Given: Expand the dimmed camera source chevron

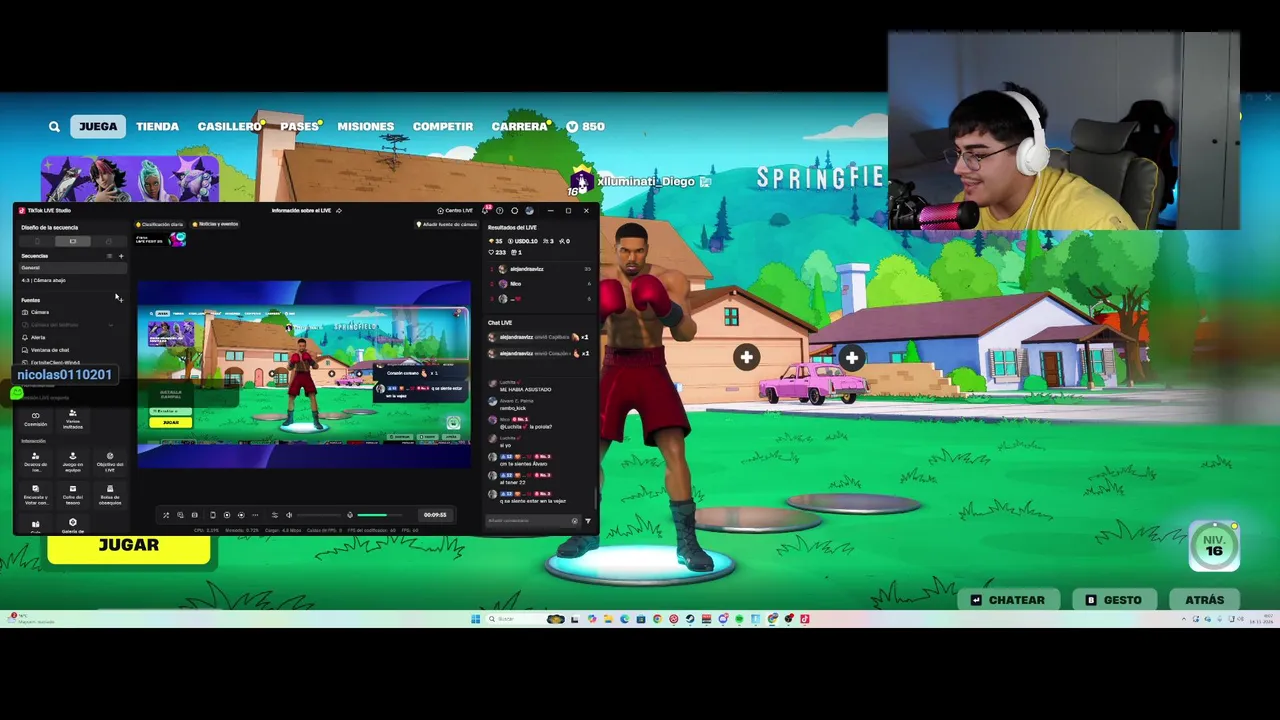Looking at the screenshot, I should coord(111,325).
